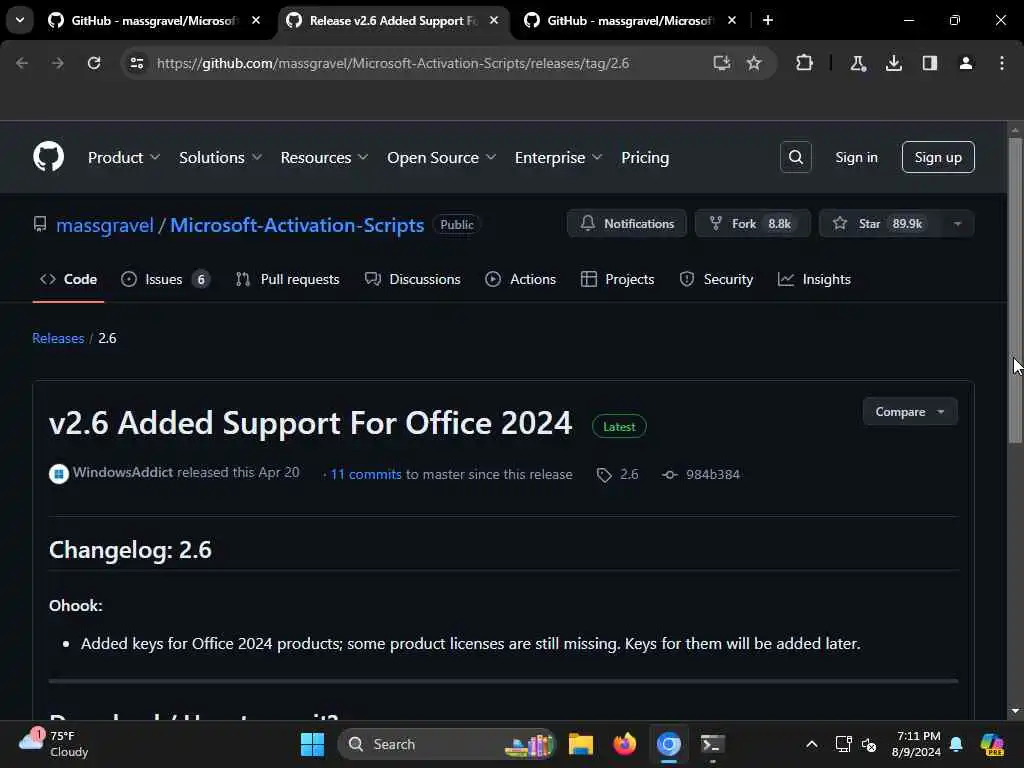This screenshot has height=768, width=1024.
Task: Click the Fork button
Action: pos(752,223)
